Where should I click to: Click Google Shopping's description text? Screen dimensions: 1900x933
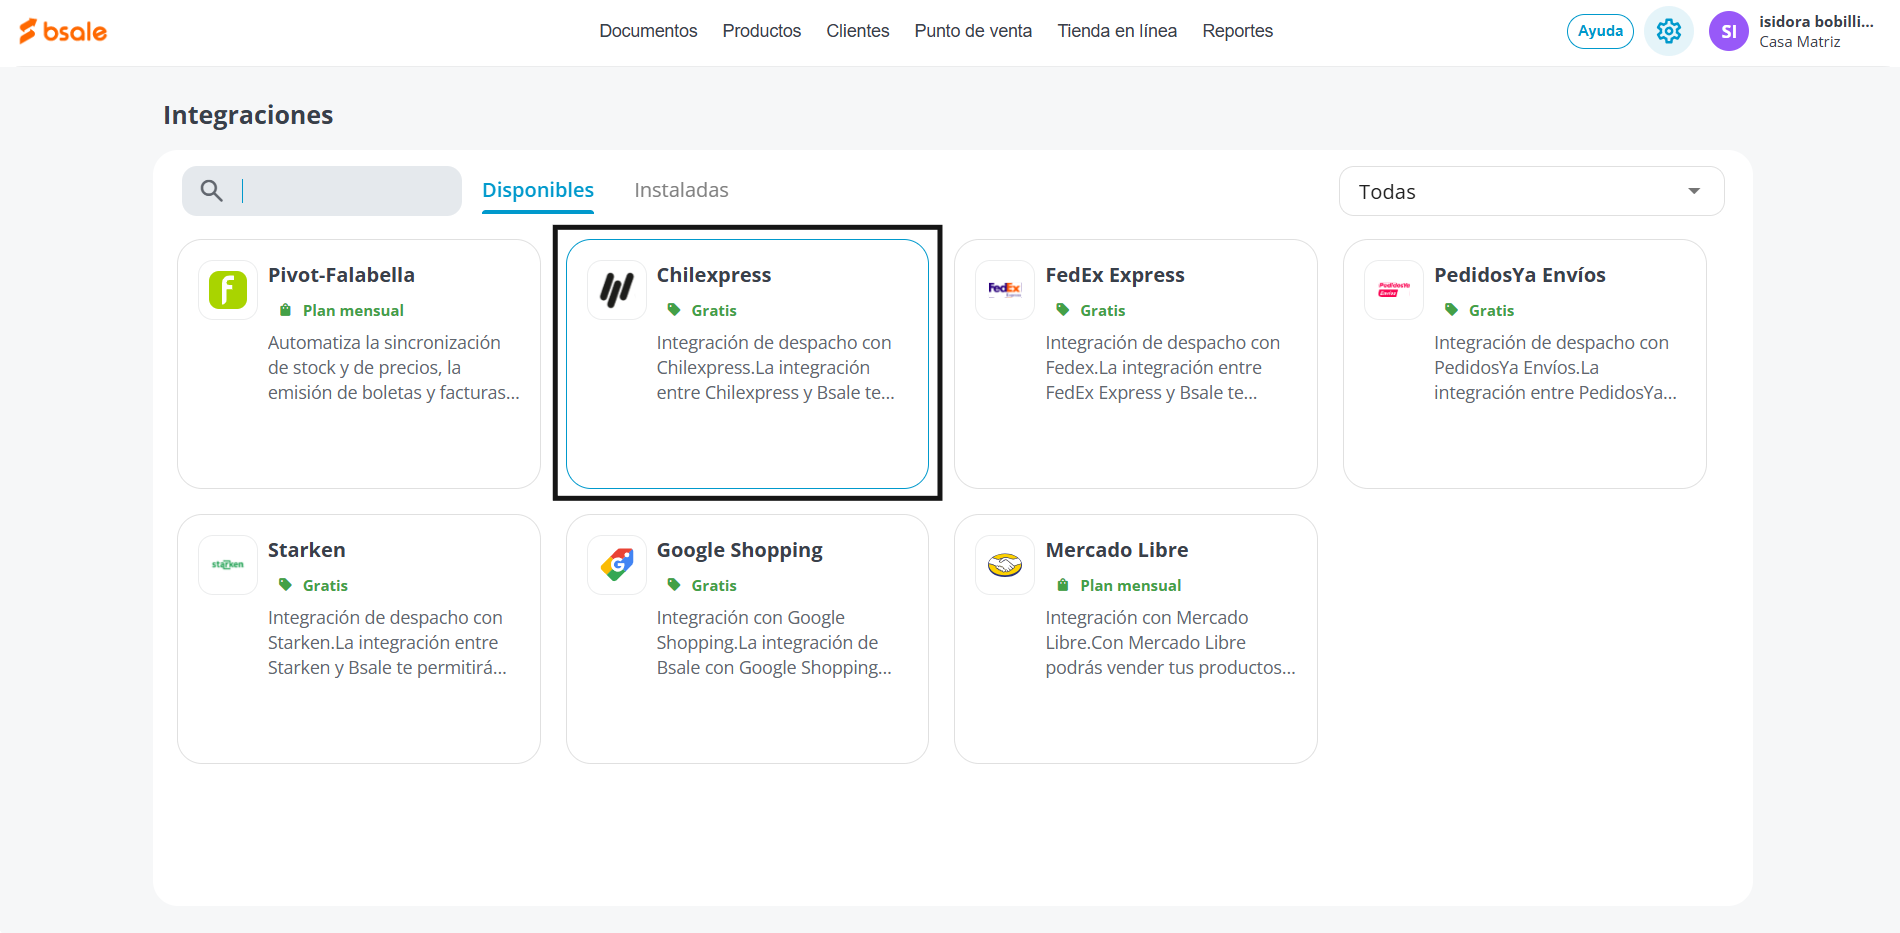(774, 643)
